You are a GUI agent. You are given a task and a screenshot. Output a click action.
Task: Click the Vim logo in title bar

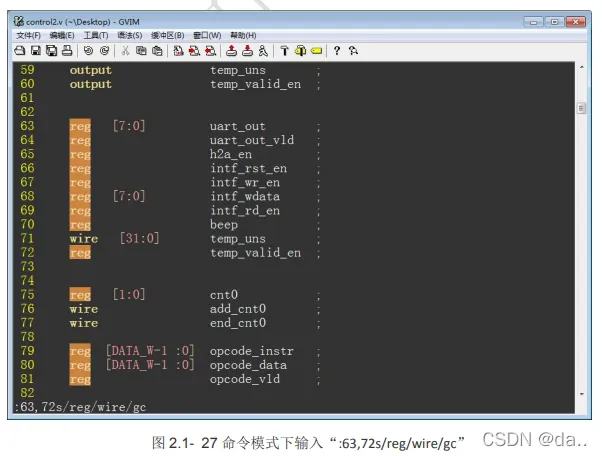point(18,21)
